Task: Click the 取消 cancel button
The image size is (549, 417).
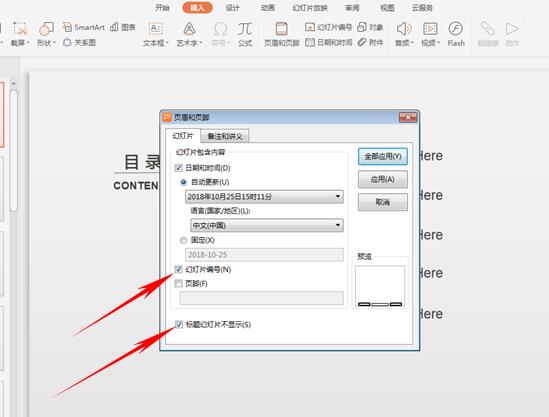Action: pyautogui.click(x=383, y=202)
